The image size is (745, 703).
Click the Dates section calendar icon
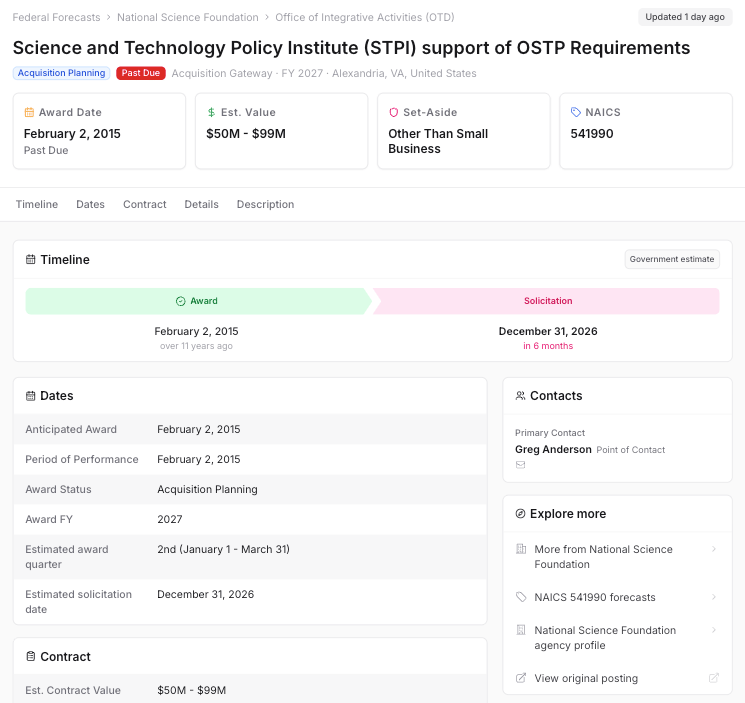30,396
